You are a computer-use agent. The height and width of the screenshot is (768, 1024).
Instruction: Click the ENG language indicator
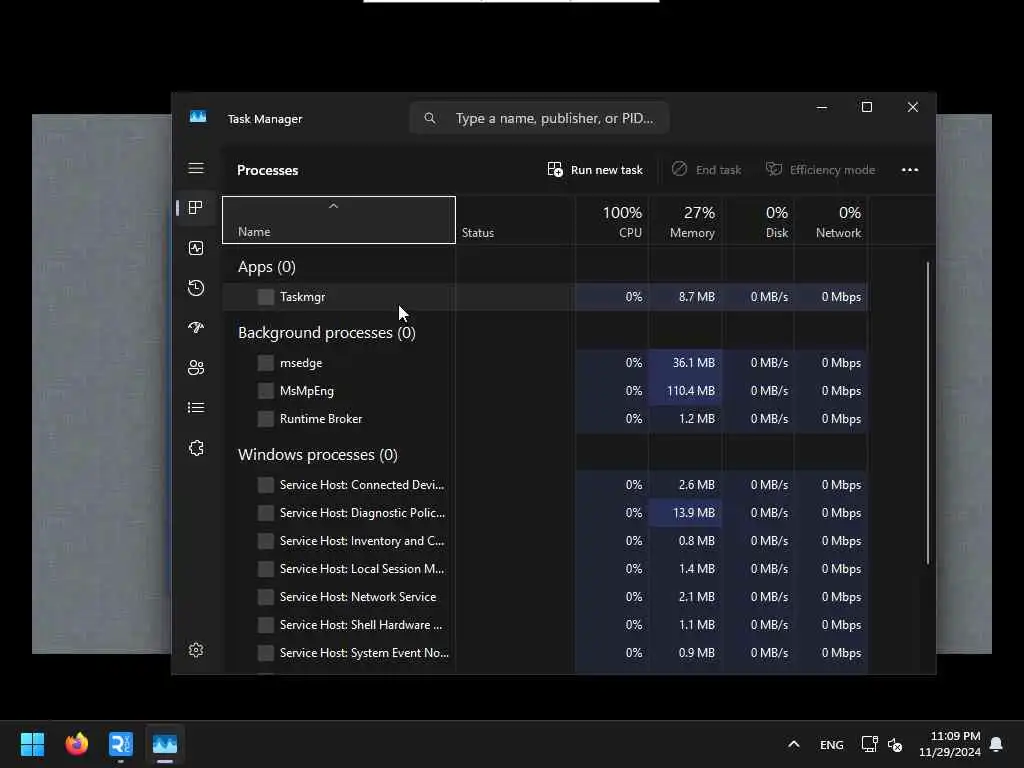831,744
